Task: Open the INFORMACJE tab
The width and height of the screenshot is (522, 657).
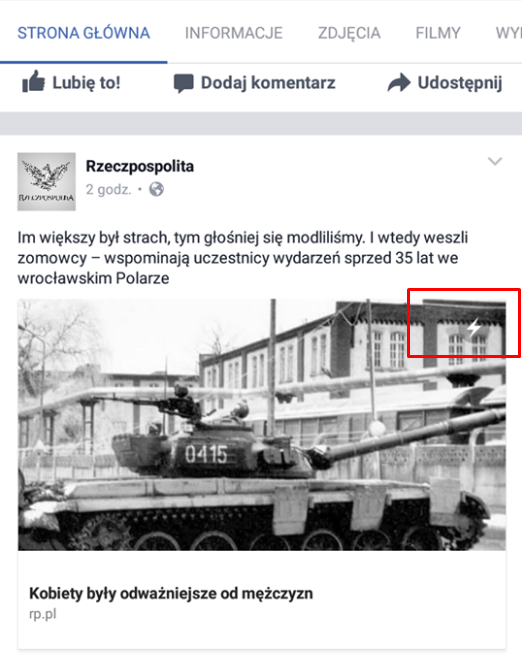Action: coord(234,33)
